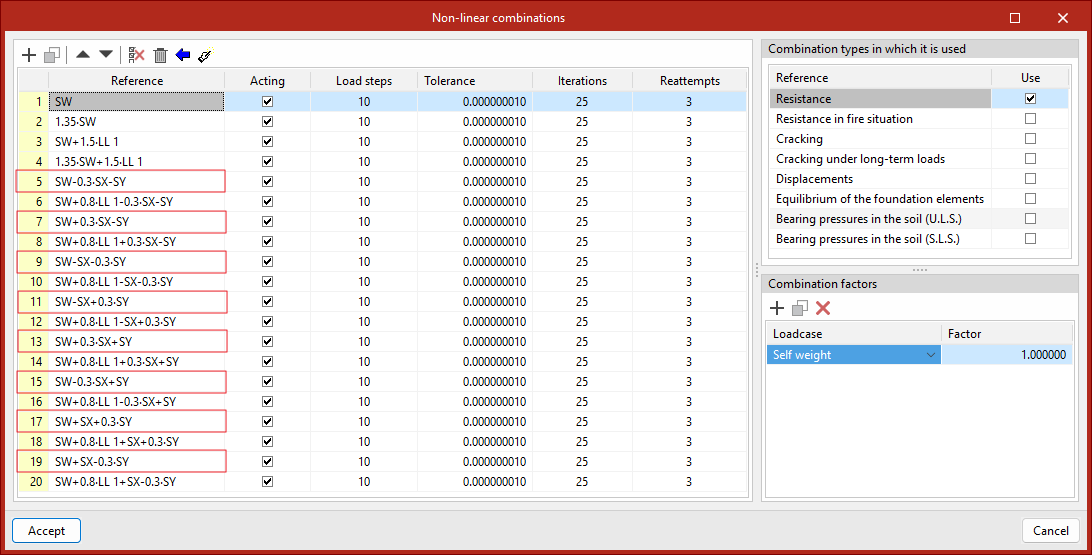Click the trash can delete icon
Screen dimensions: 1092x555
tap(160, 55)
